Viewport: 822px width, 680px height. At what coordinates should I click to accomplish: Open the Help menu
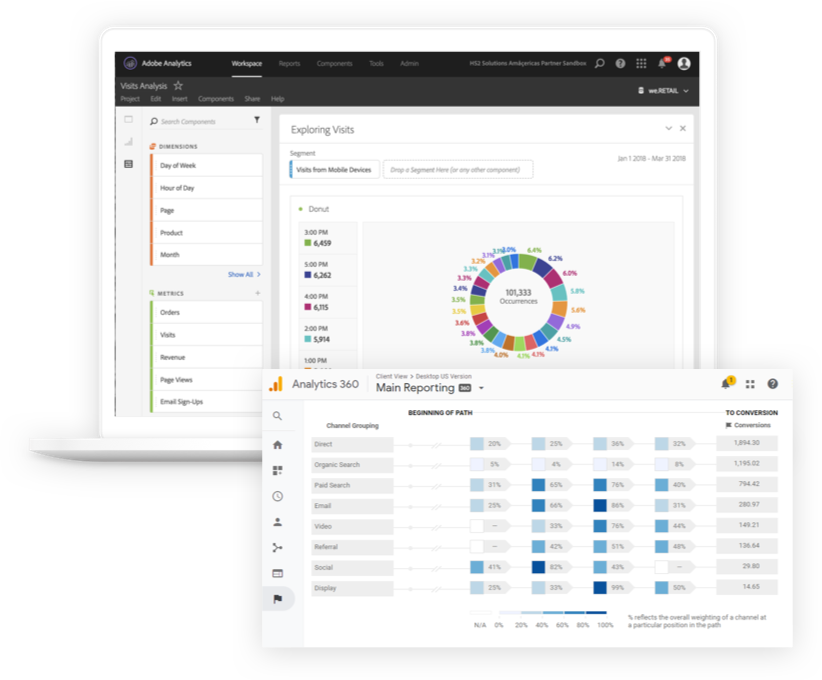[277, 99]
